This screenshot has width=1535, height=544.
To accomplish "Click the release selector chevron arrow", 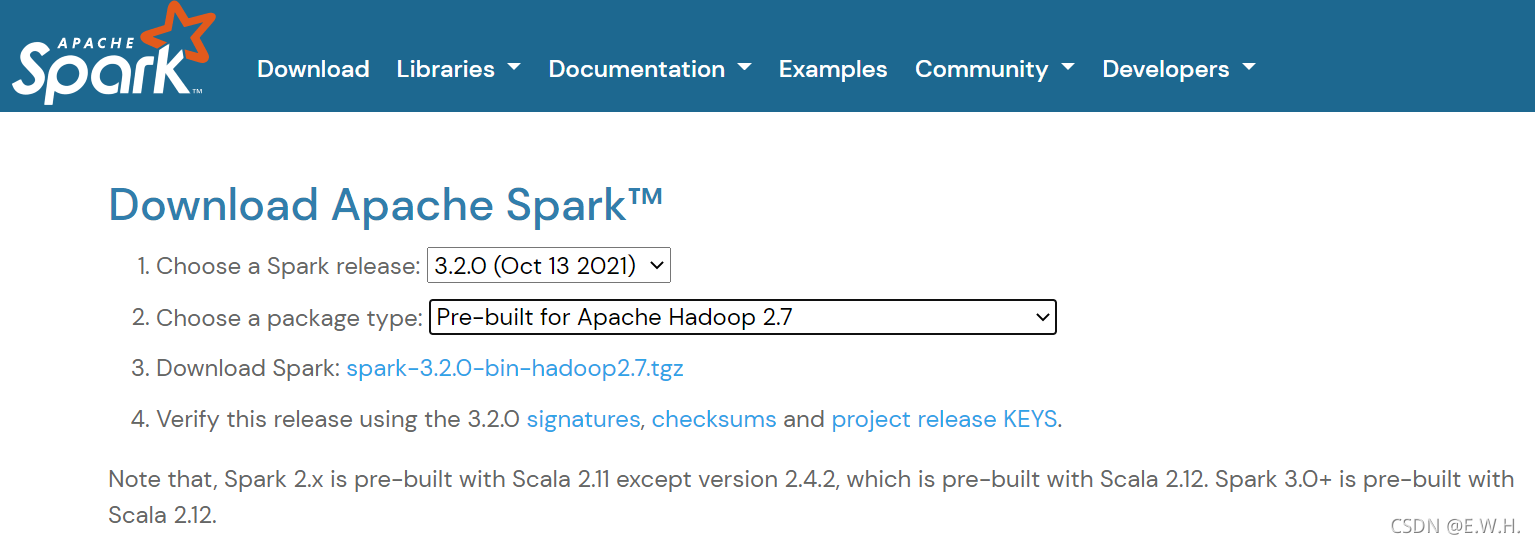I will click(656, 266).
